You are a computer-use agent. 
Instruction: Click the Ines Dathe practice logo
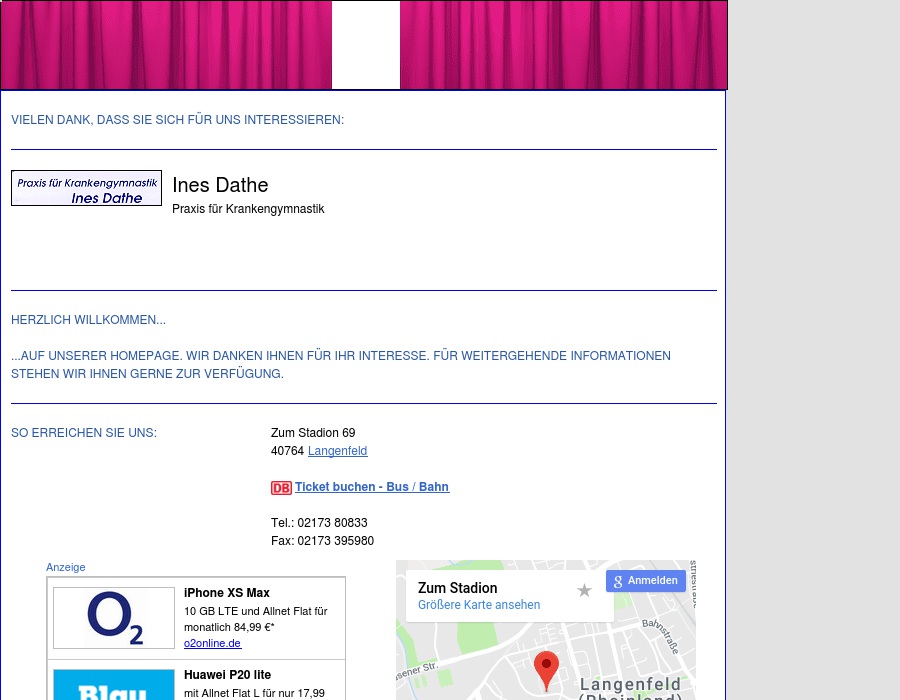click(86, 188)
